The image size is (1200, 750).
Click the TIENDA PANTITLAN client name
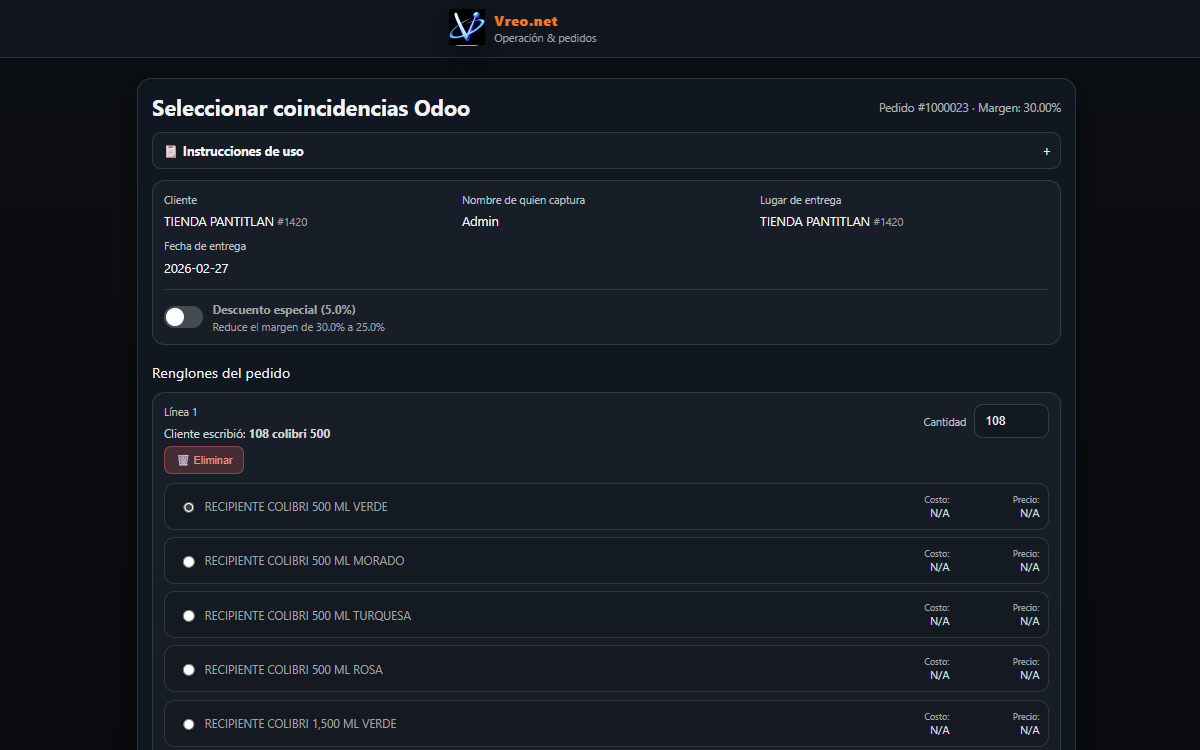pyautogui.click(x=218, y=222)
